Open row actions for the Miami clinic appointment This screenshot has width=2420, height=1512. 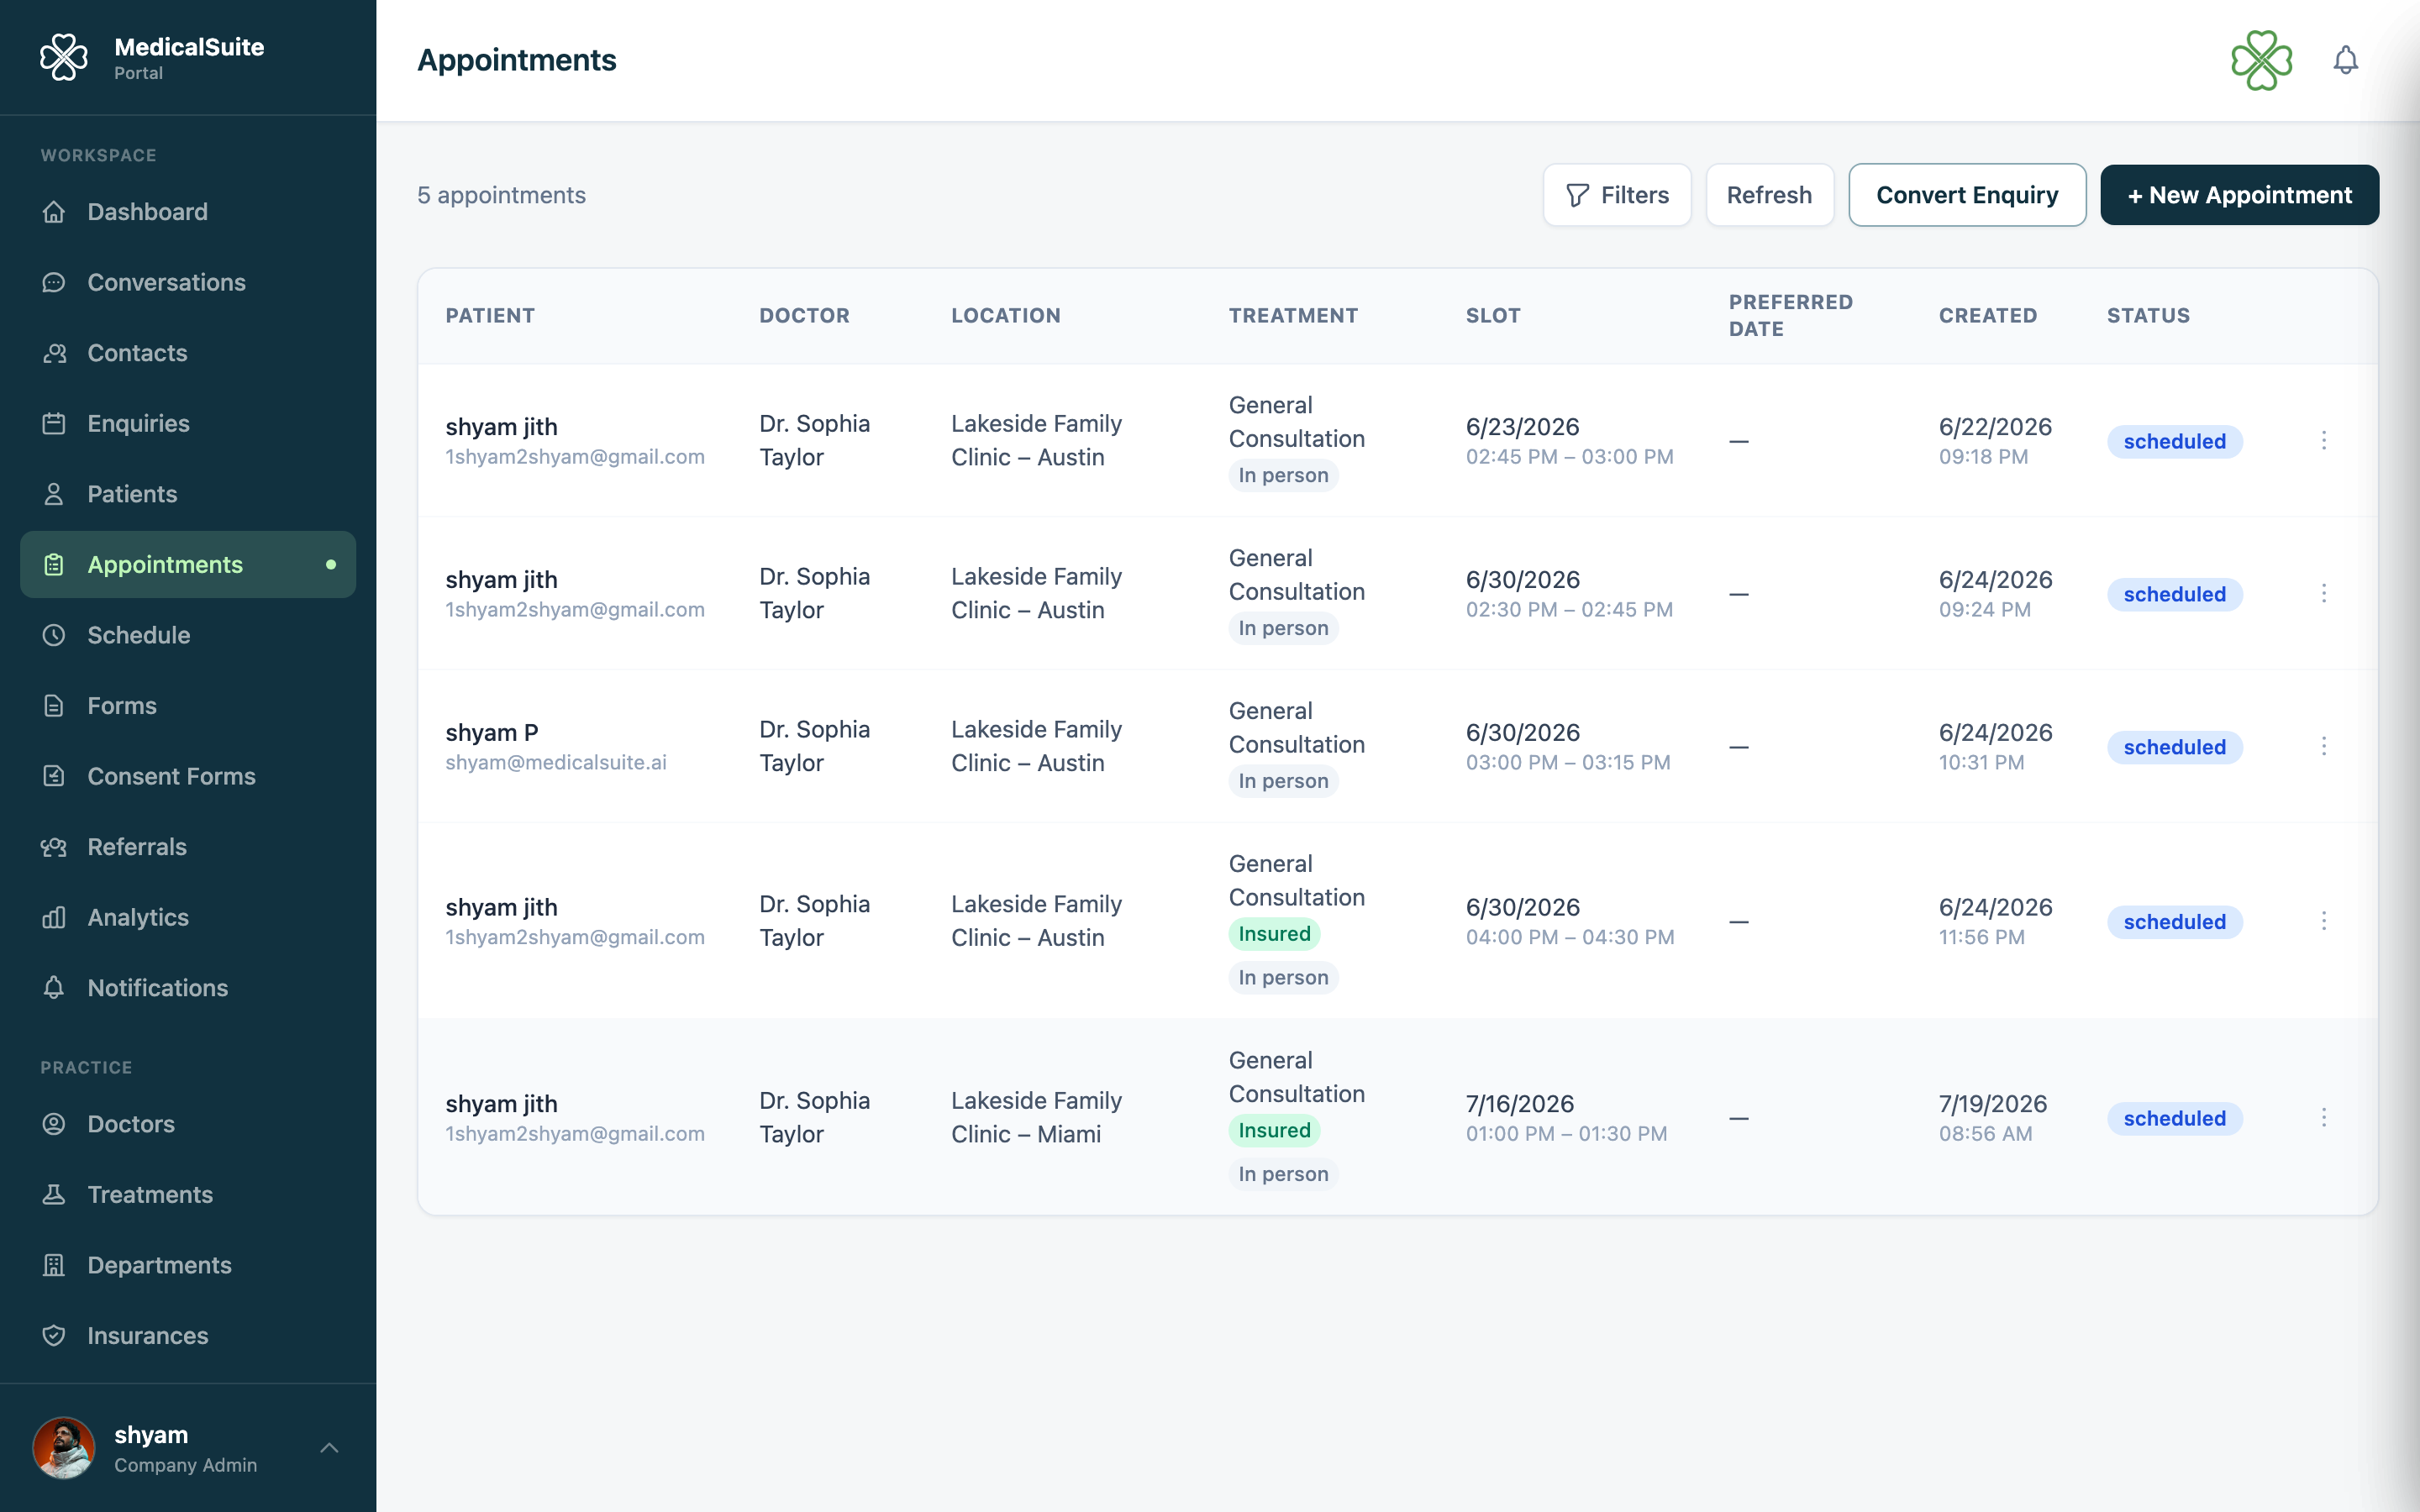(2324, 1117)
